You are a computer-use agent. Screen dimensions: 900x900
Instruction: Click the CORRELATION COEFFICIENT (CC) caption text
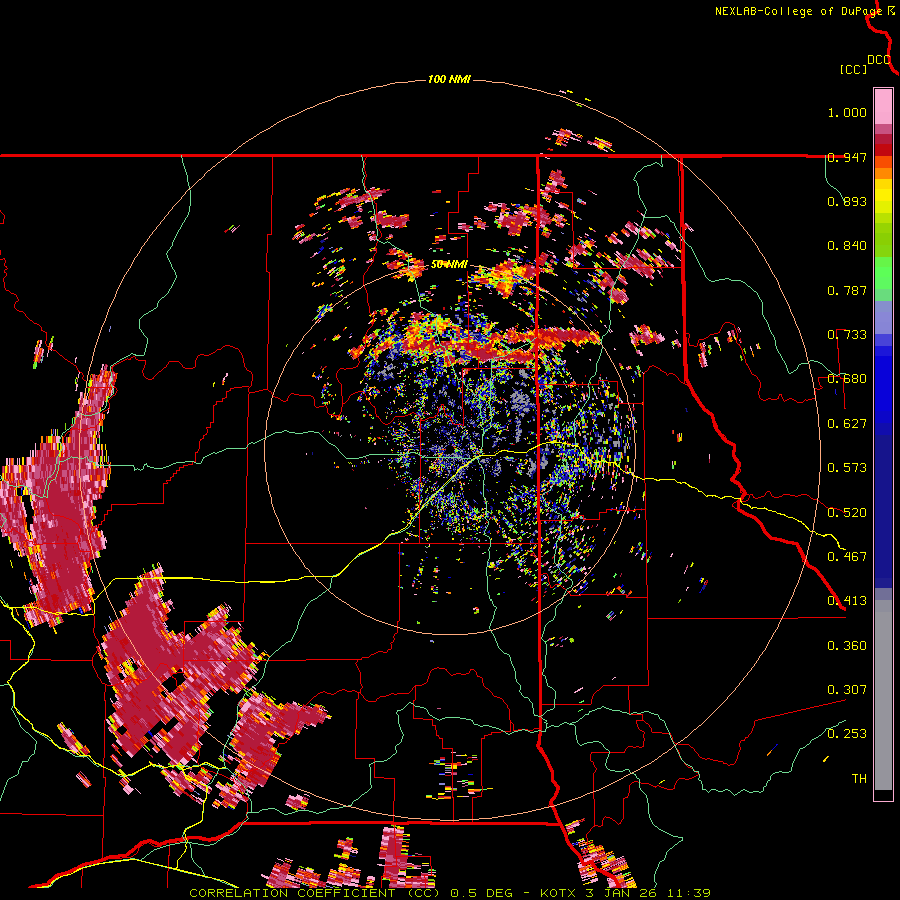pos(315,893)
